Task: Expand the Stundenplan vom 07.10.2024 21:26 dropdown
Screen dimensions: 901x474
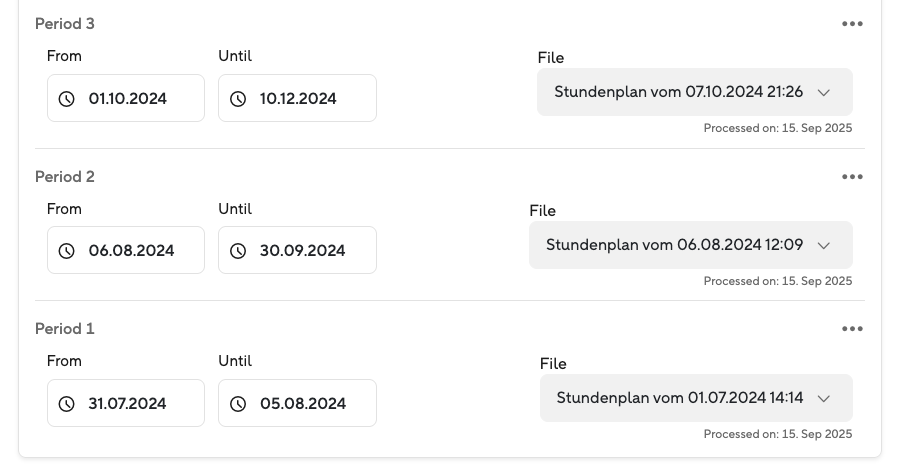Action: click(x=694, y=92)
